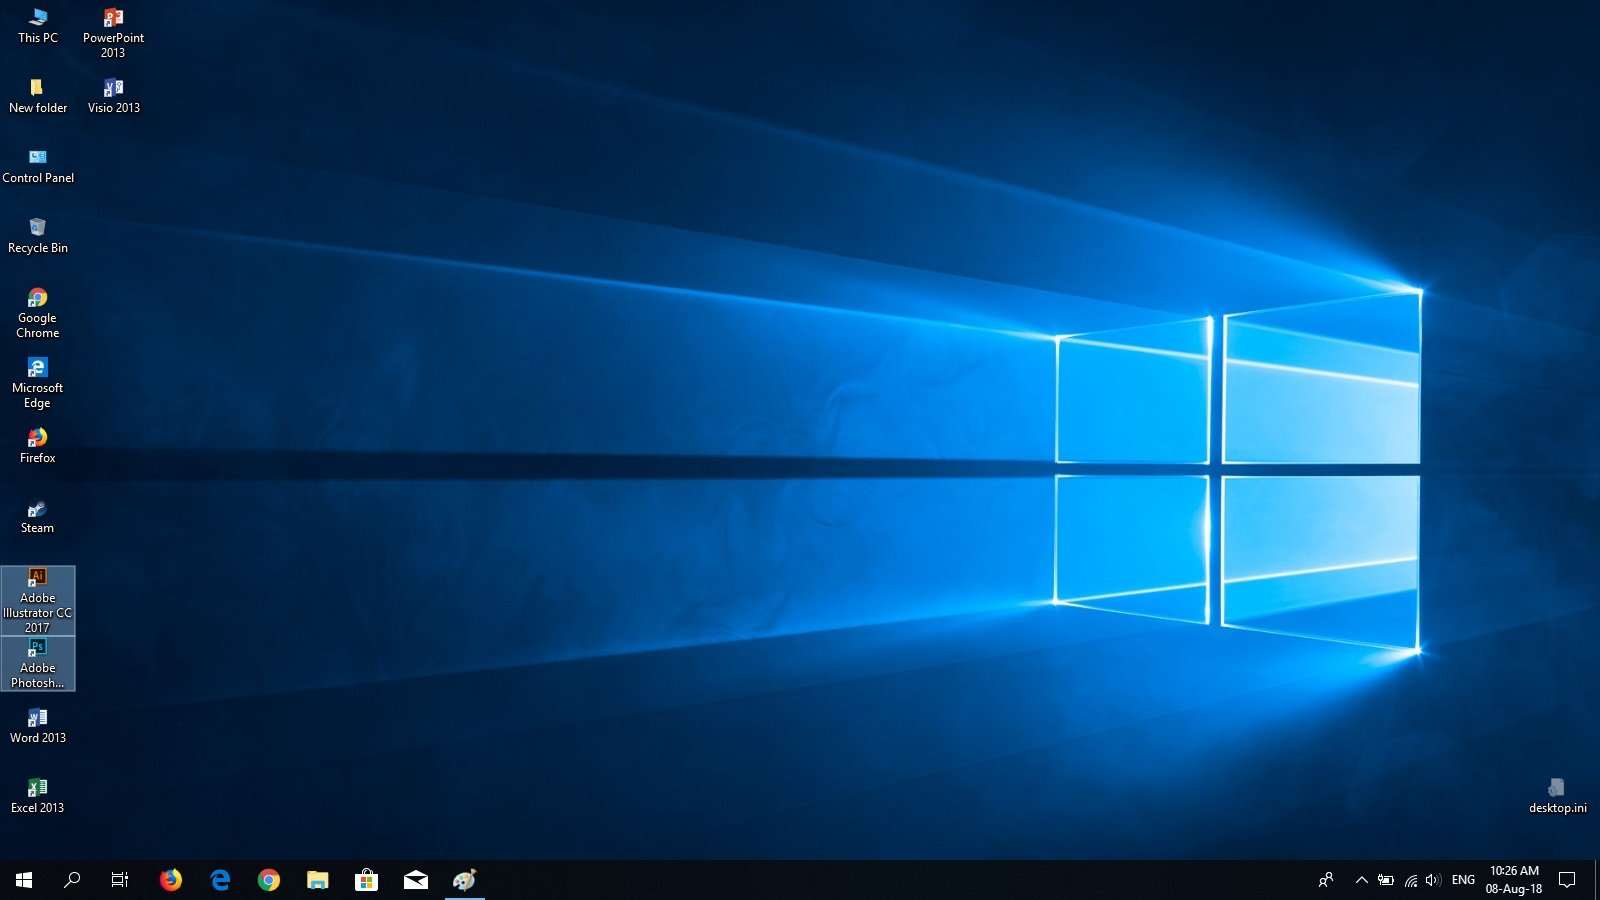Switch to the running Paint app on the taskbar
1600x900 pixels.
click(x=465, y=880)
